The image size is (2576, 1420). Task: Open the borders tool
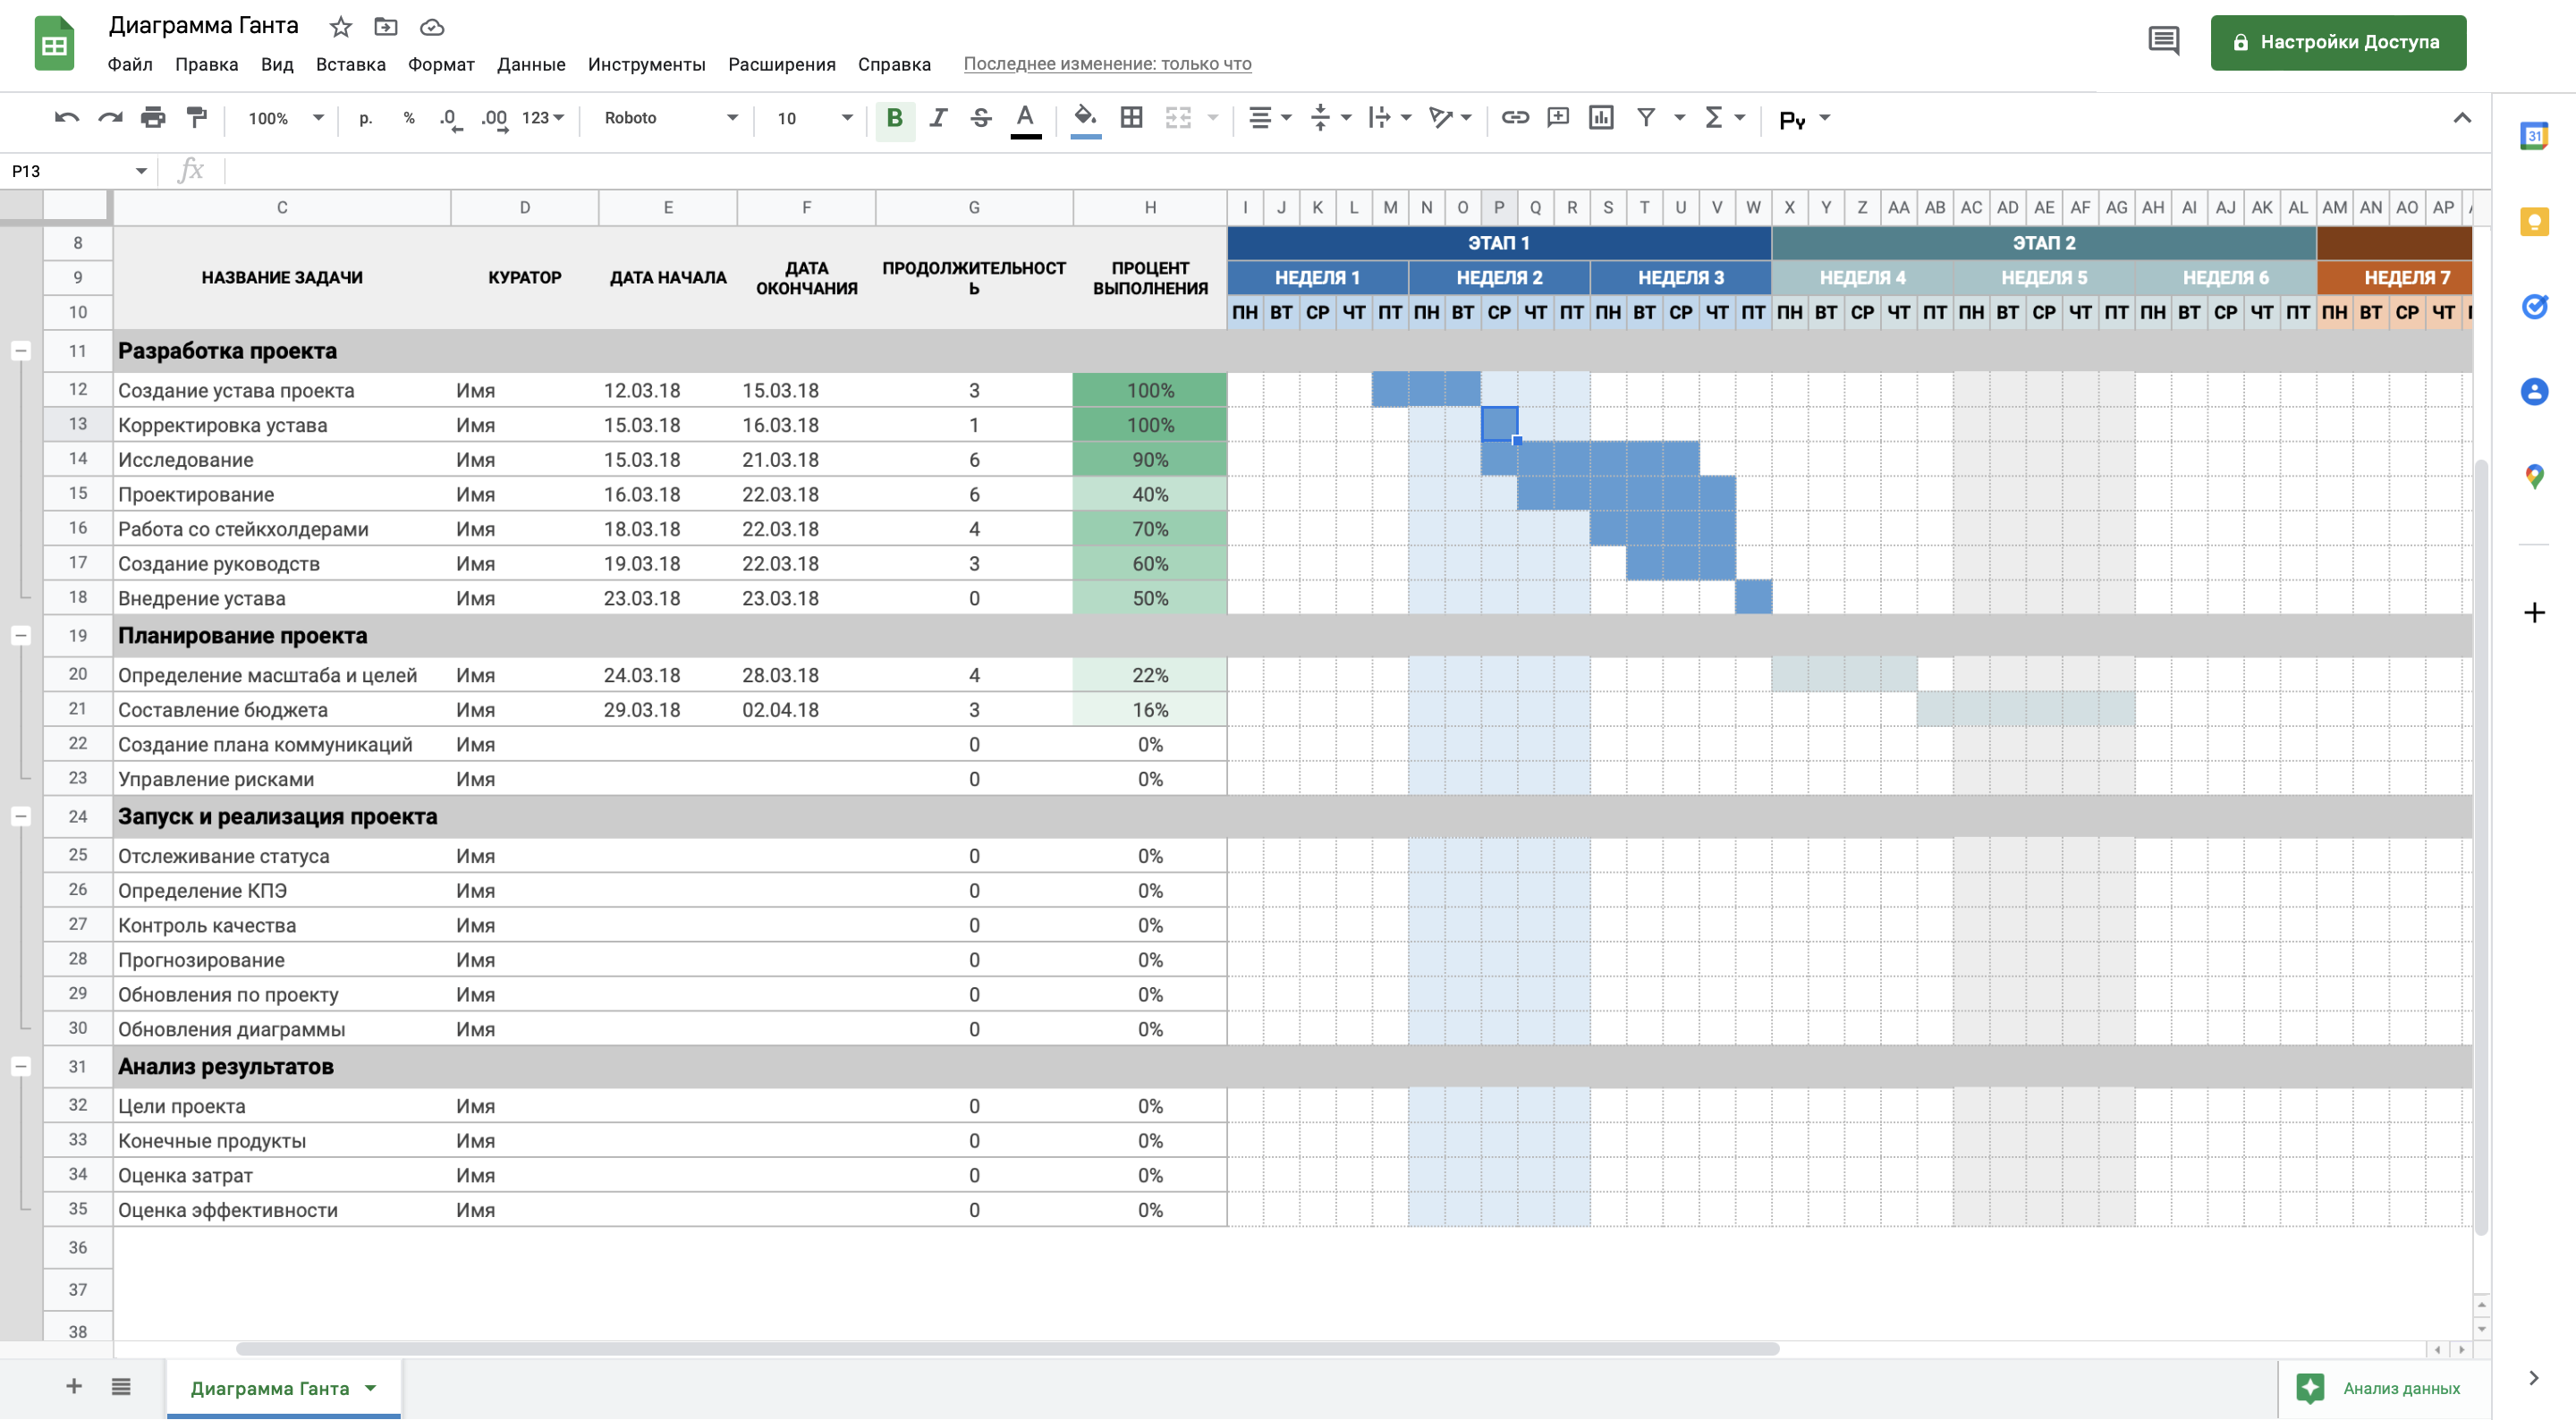(x=1131, y=118)
